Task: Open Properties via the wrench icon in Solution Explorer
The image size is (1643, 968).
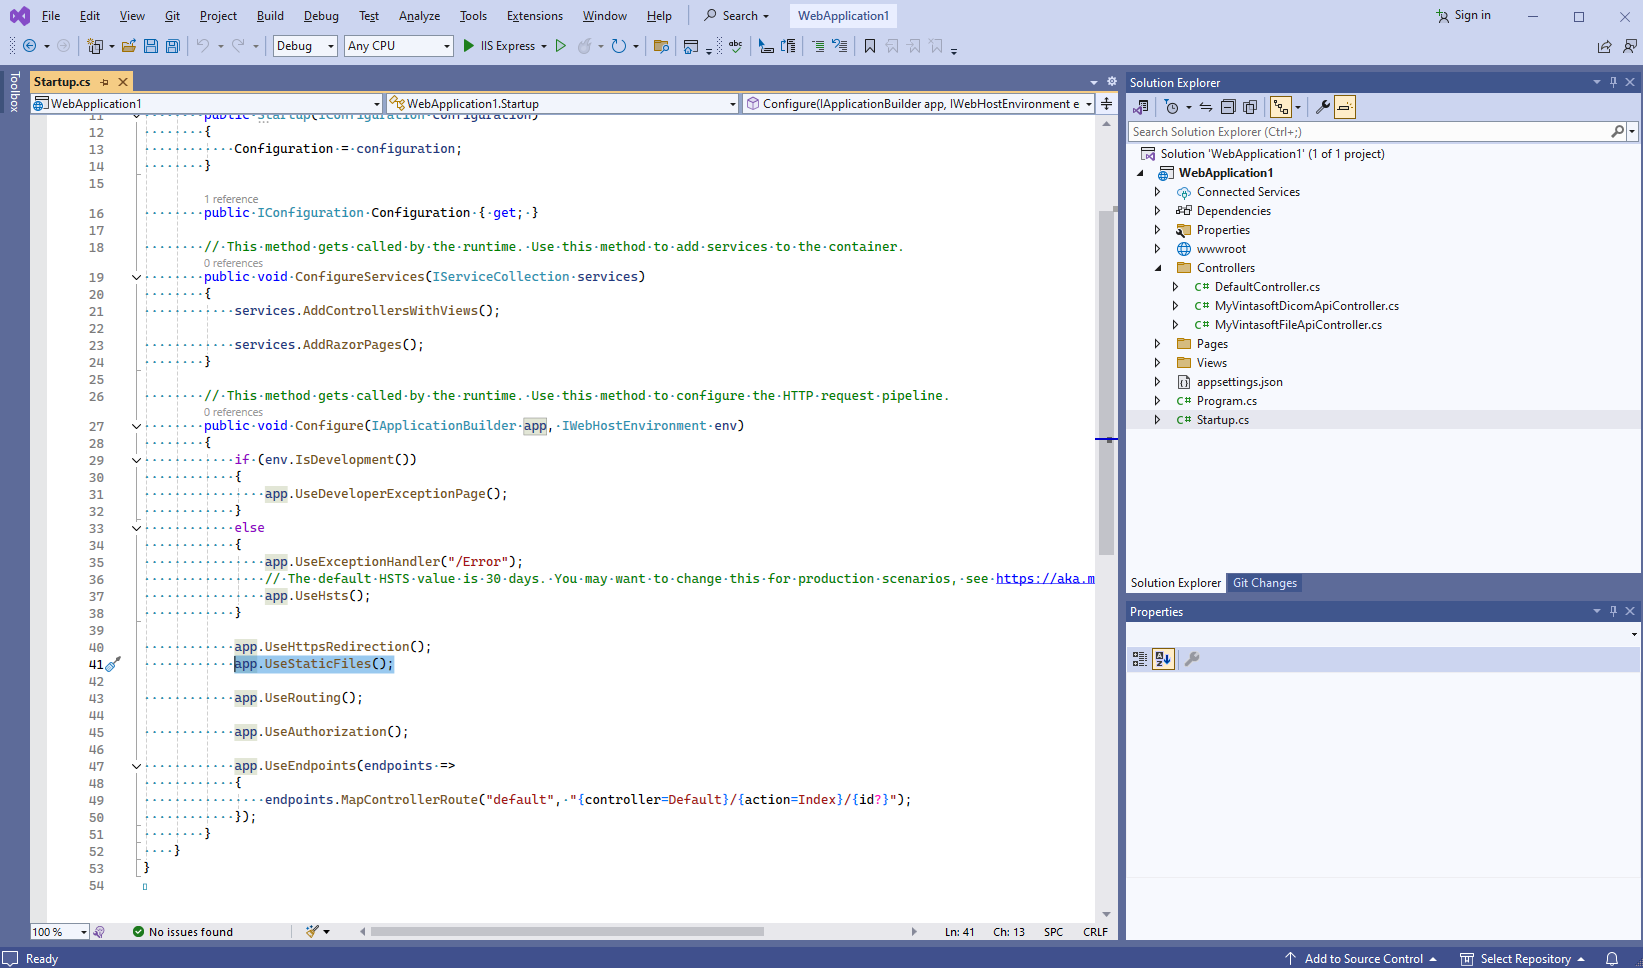Action: [x=1322, y=107]
